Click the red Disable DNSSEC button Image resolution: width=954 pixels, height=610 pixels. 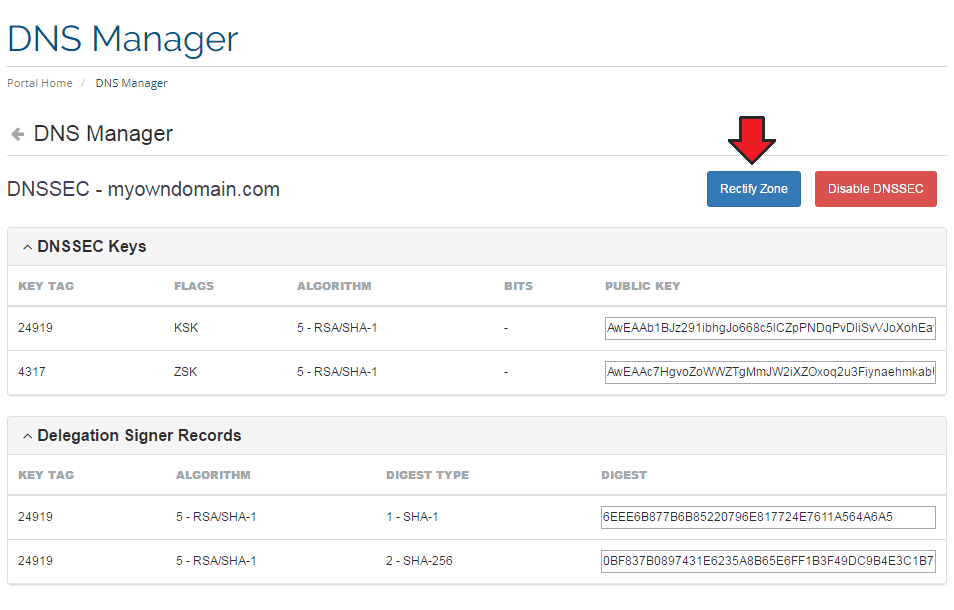875,189
